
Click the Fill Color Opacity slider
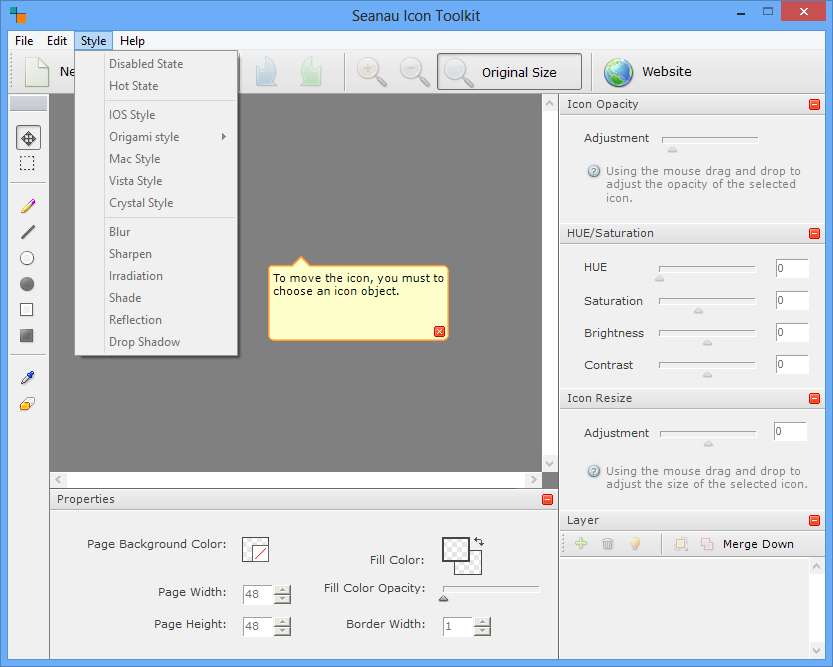tap(491, 589)
